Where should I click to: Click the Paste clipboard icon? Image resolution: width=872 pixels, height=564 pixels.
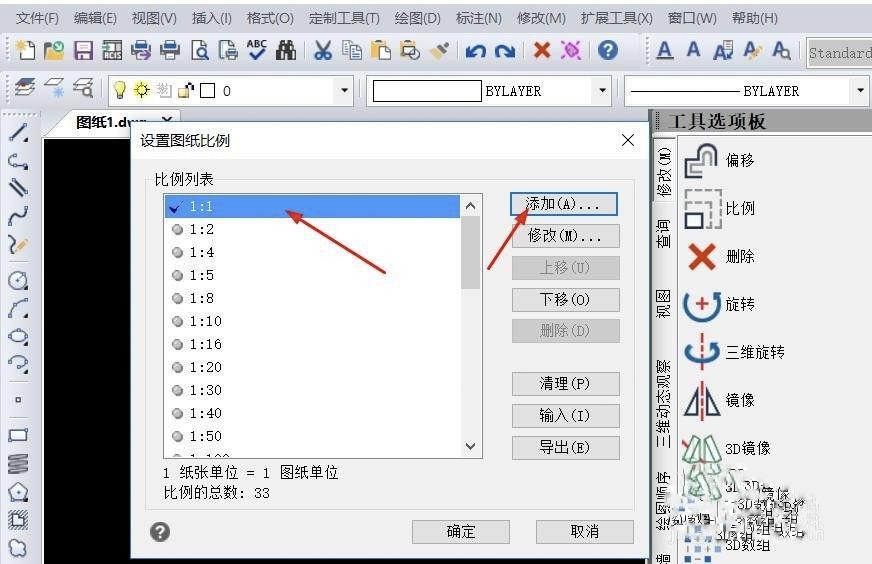coord(381,51)
